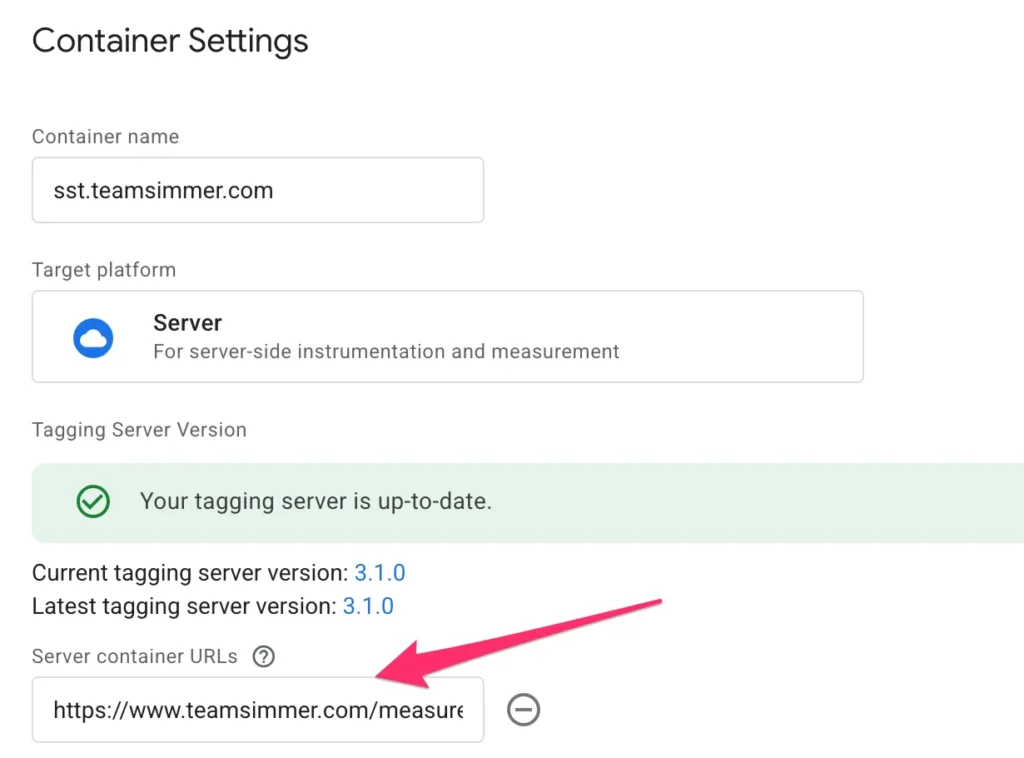Select the Server target platform card

[447, 337]
